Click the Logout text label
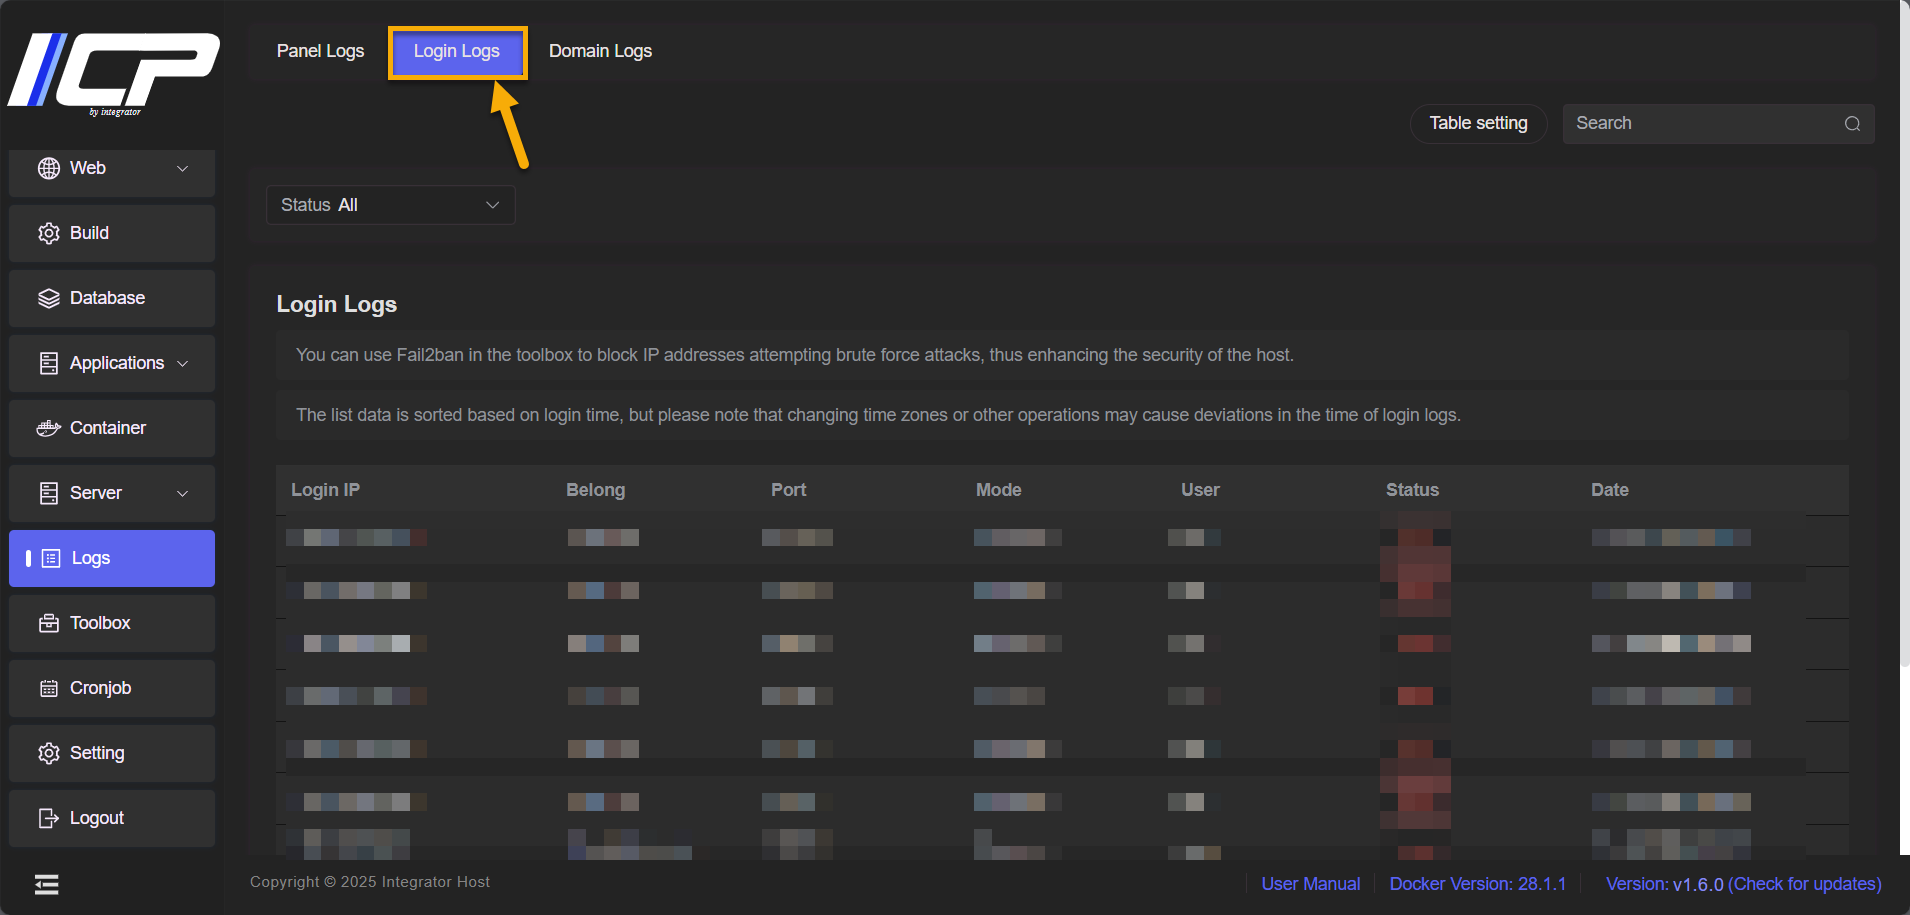Screen dimensions: 1910x915 [97, 818]
